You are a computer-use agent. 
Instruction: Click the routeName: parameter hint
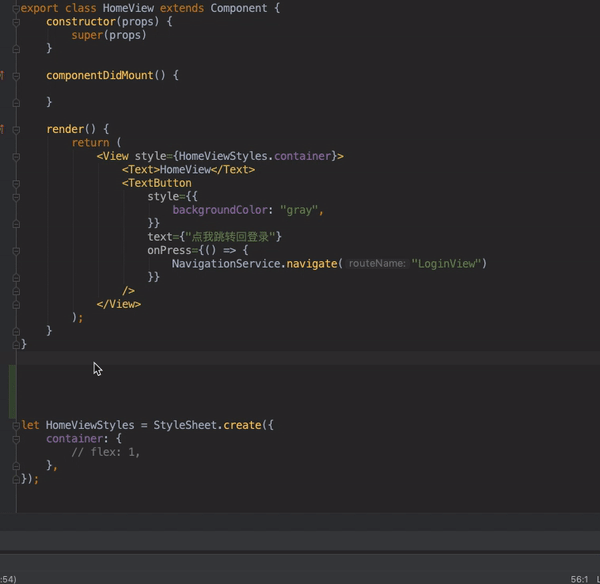pyautogui.click(x=377, y=264)
